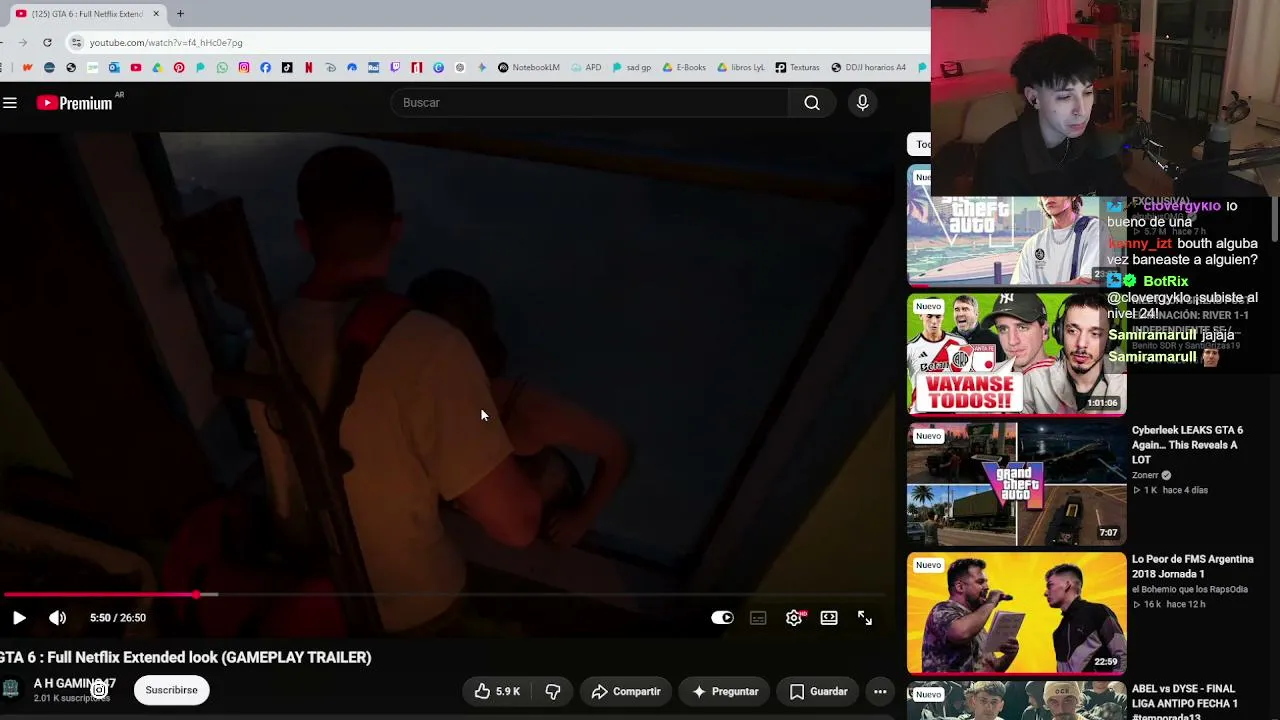The width and height of the screenshot is (1280, 720).
Task: Open the Zonerr channel name
Action: click(x=1145, y=475)
